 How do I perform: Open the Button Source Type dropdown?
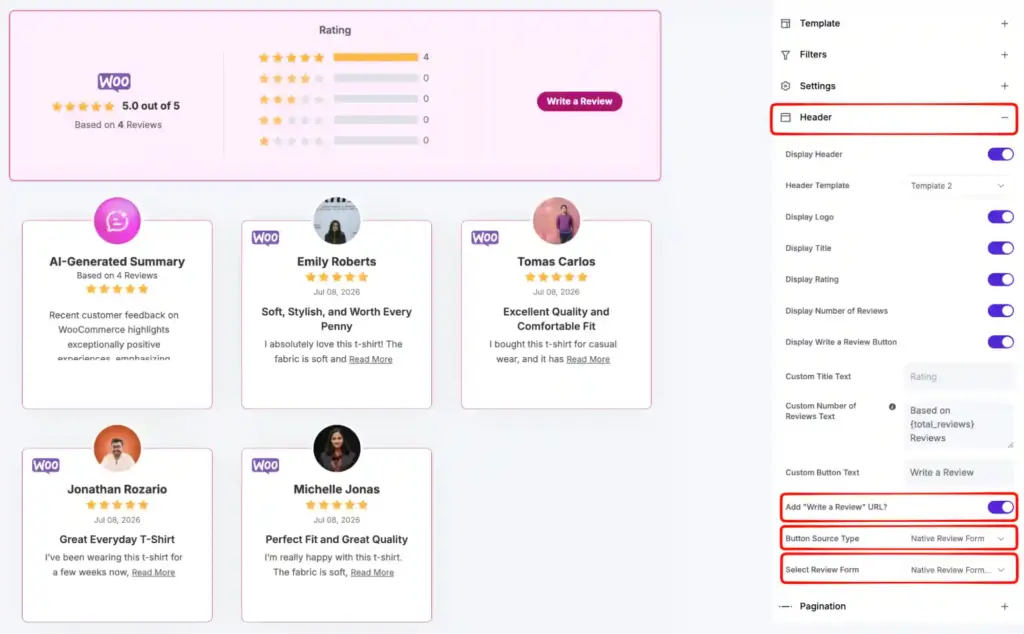(x=957, y=539)
